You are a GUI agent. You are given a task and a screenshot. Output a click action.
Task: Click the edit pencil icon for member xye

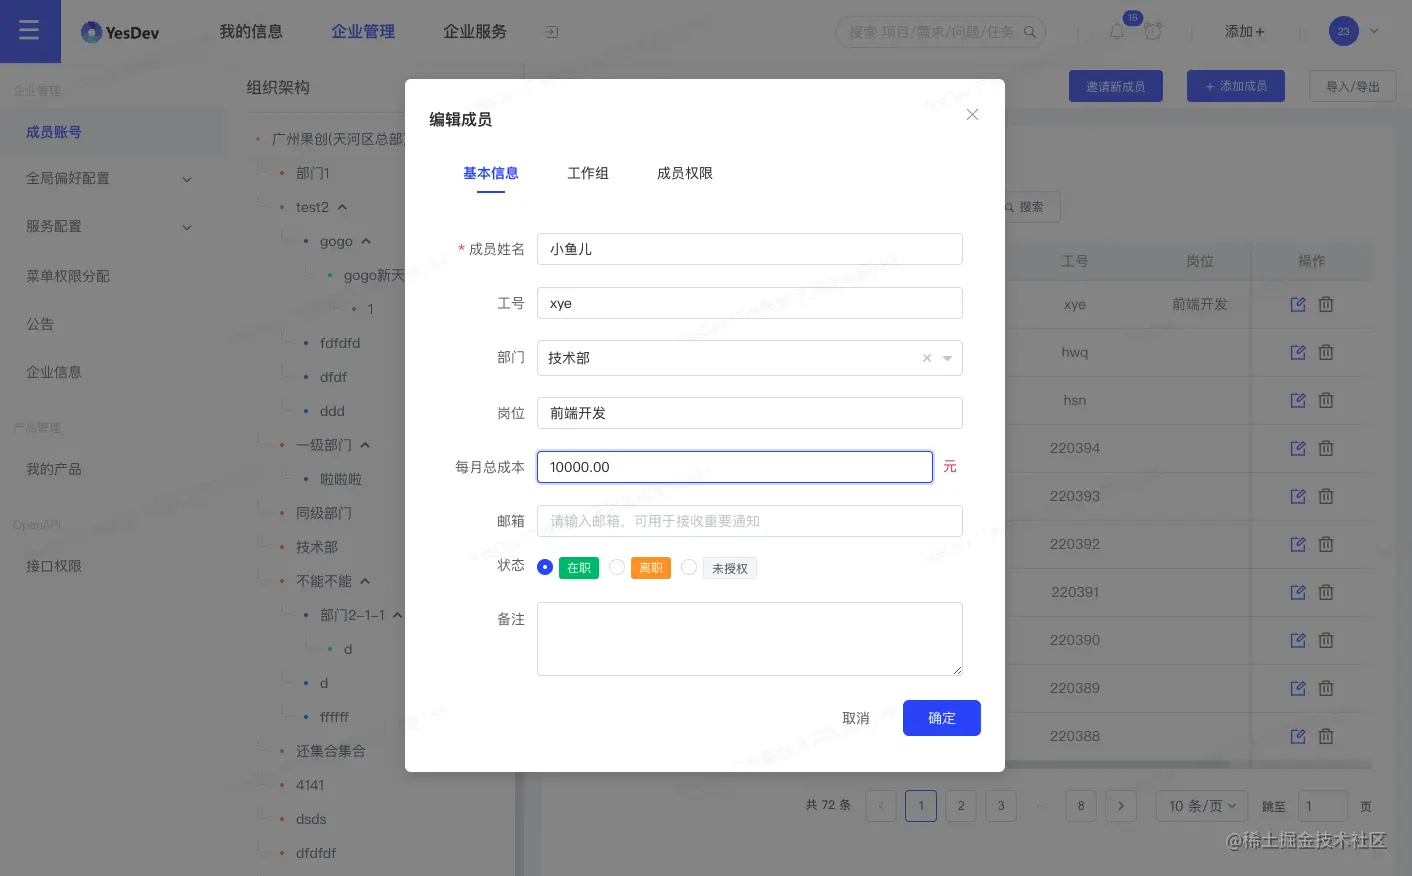1297,304
